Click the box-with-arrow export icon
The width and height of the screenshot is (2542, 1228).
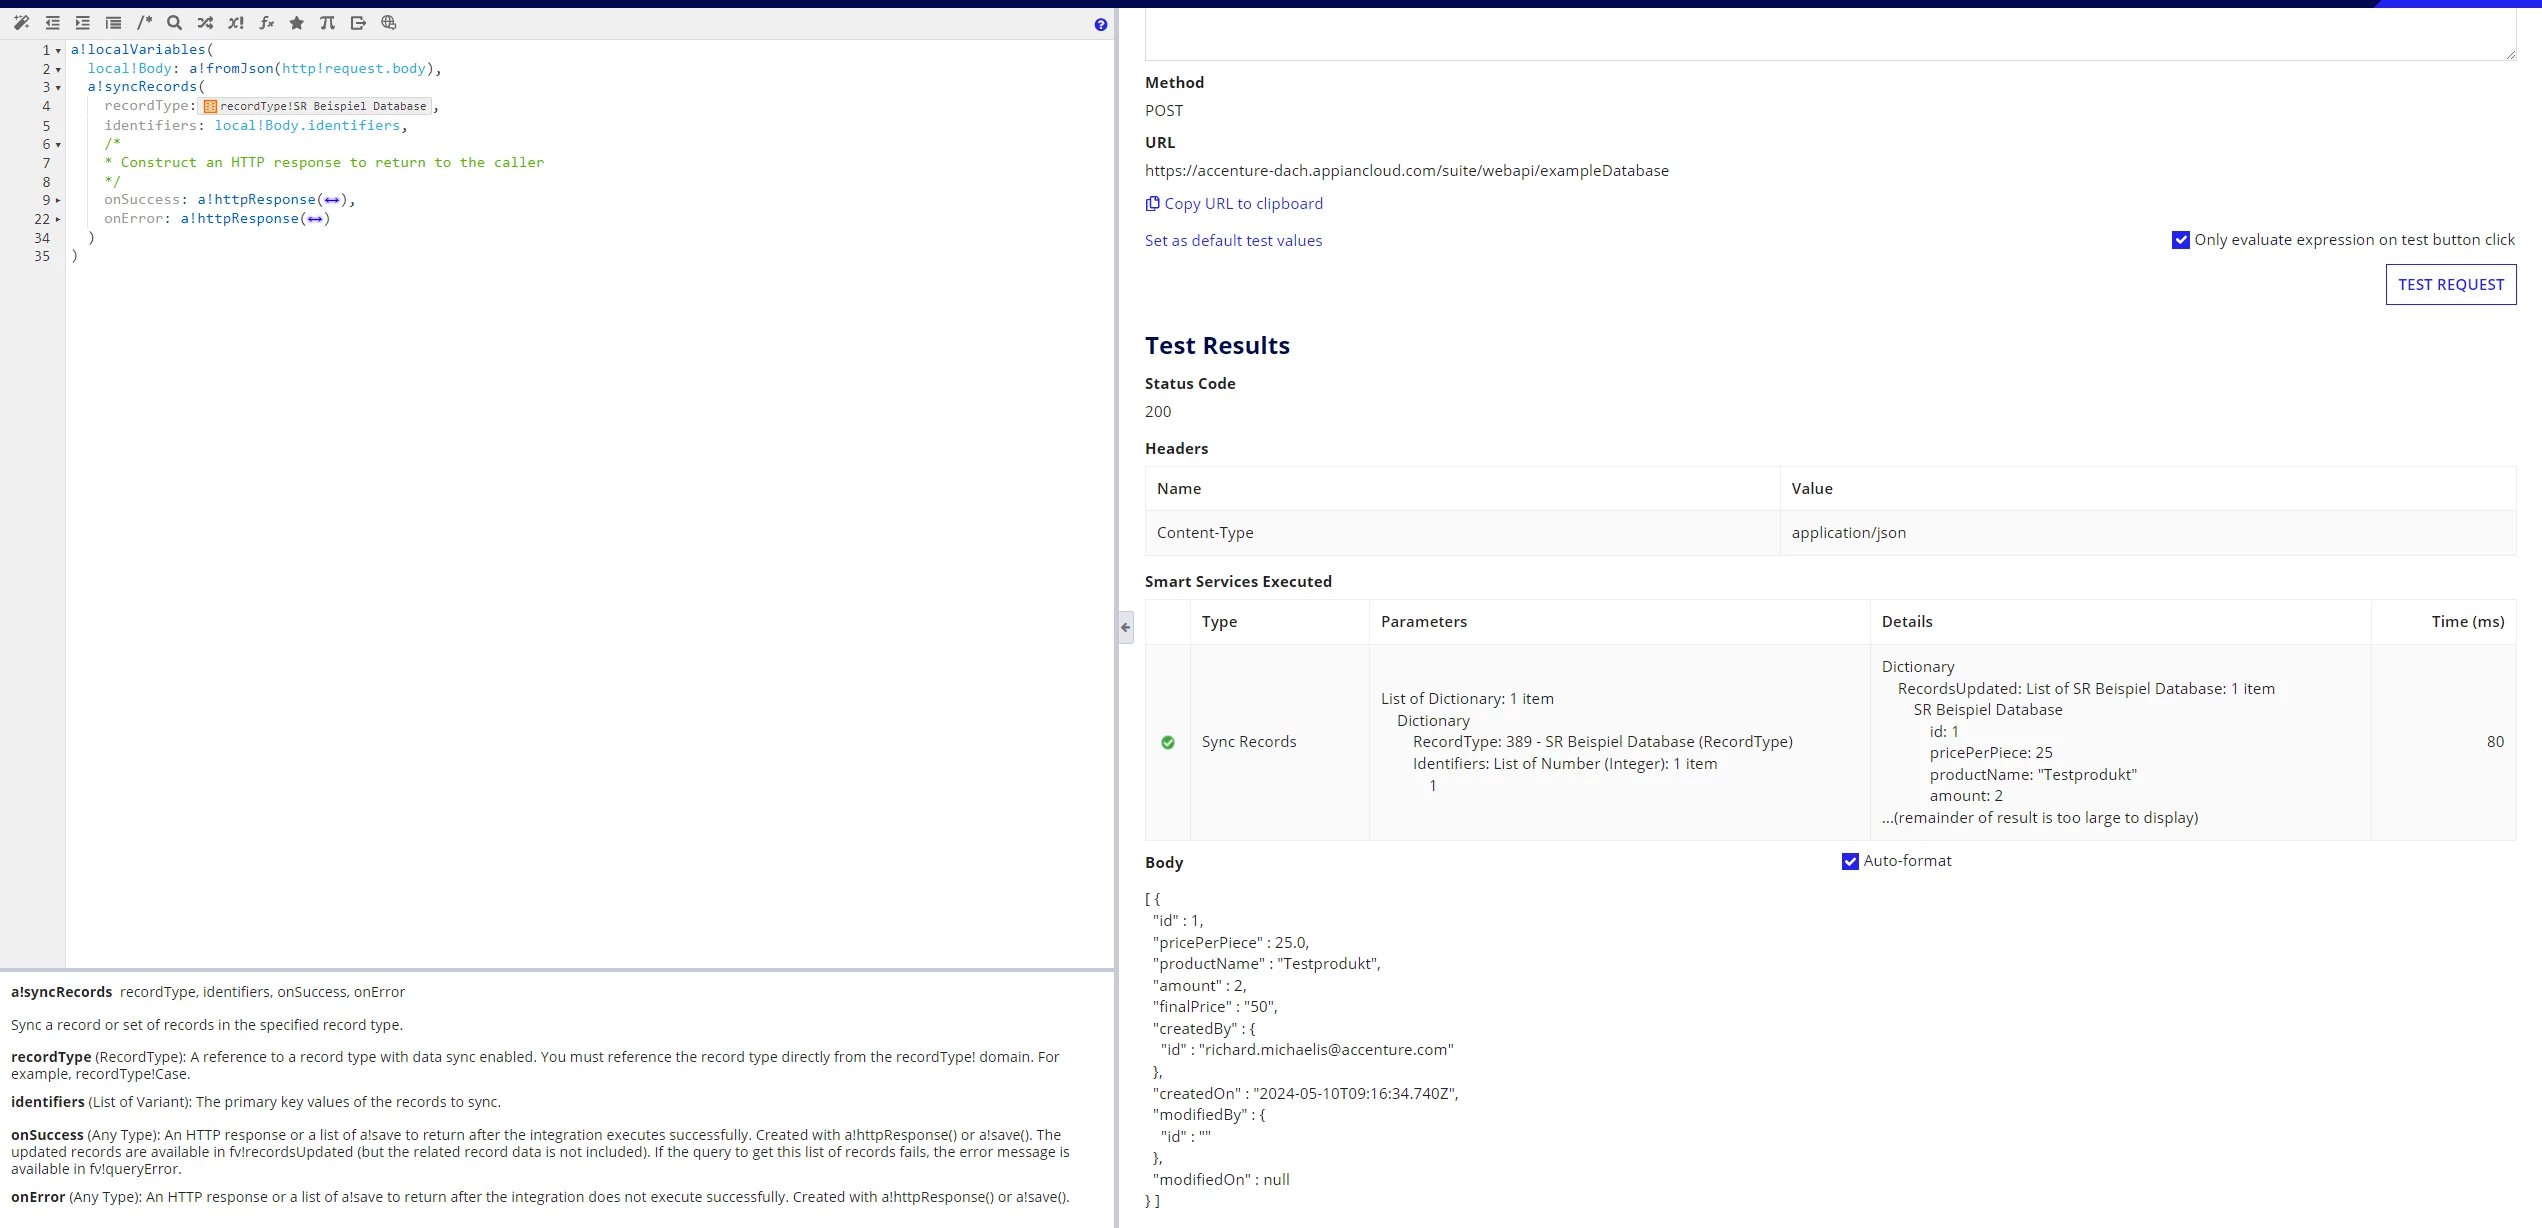(x=358, y=23)
